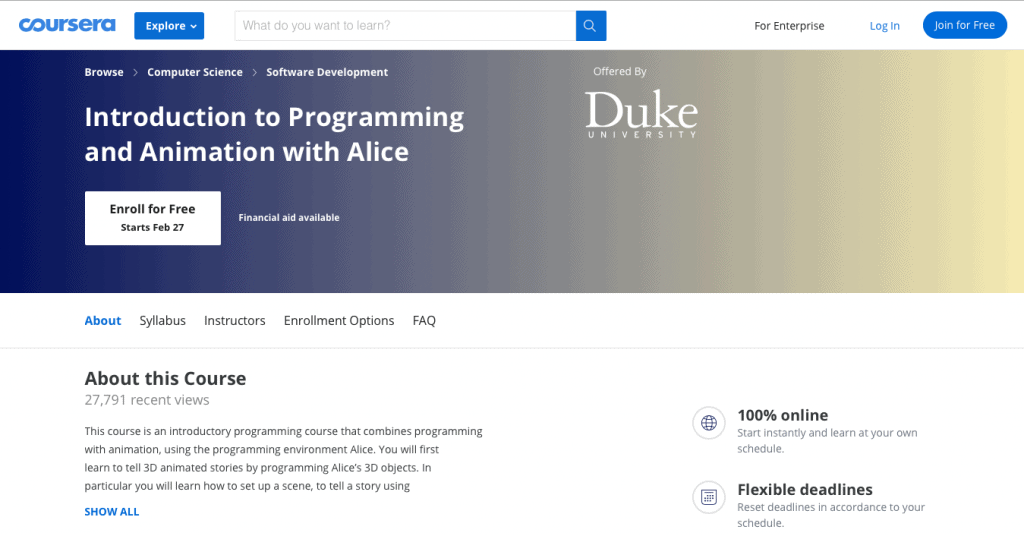
Task: Click Financial aid available link
Action: click(289, 218)
